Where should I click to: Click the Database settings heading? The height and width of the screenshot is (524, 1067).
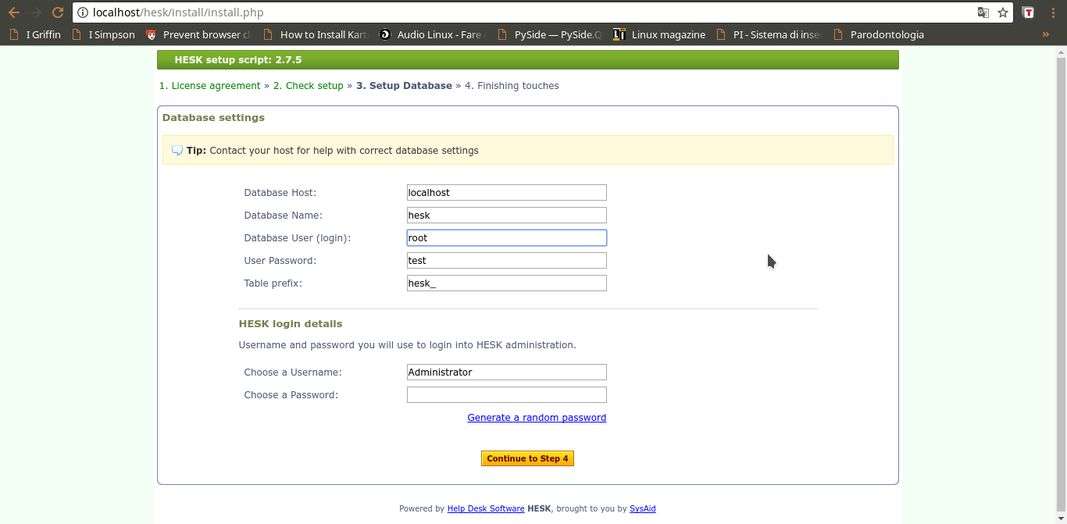click(x=213, y=118)
